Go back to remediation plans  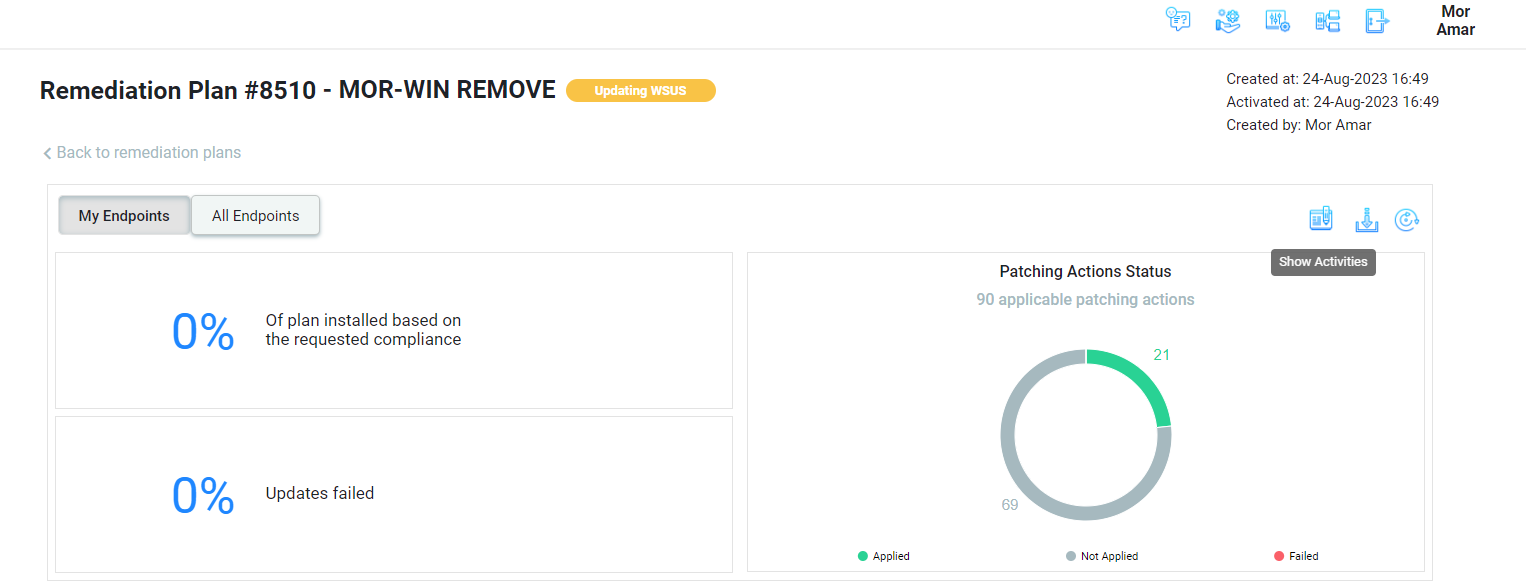pyautogui.click(x=142, y=153)
